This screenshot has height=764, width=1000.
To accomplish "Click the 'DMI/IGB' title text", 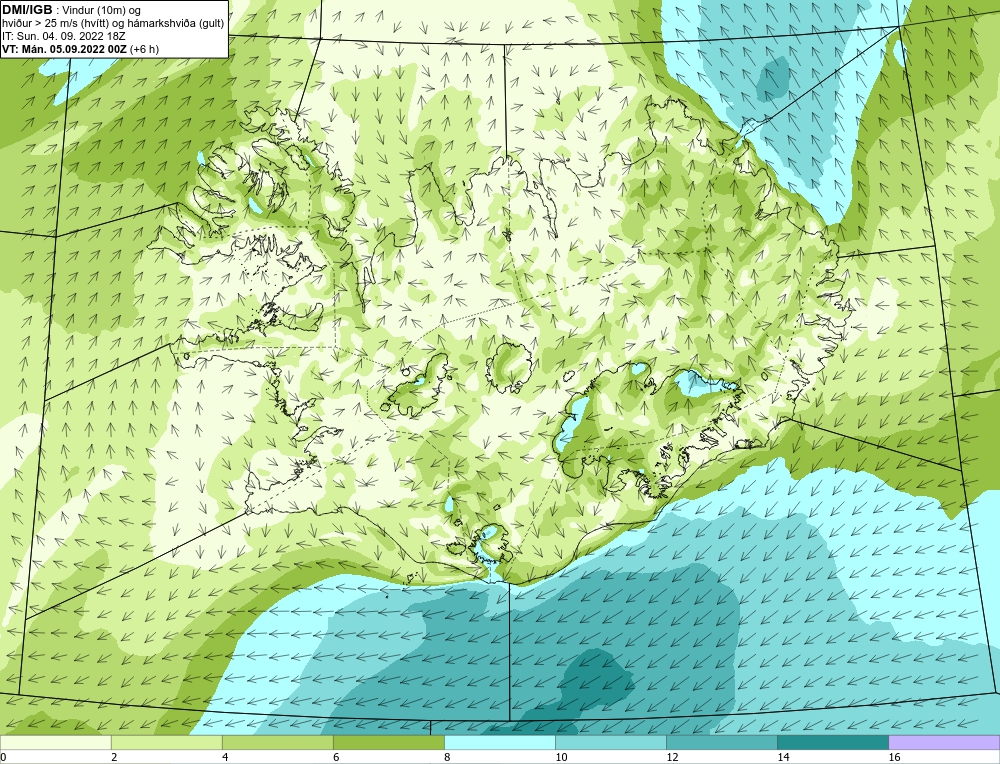I will click(27, 10).
